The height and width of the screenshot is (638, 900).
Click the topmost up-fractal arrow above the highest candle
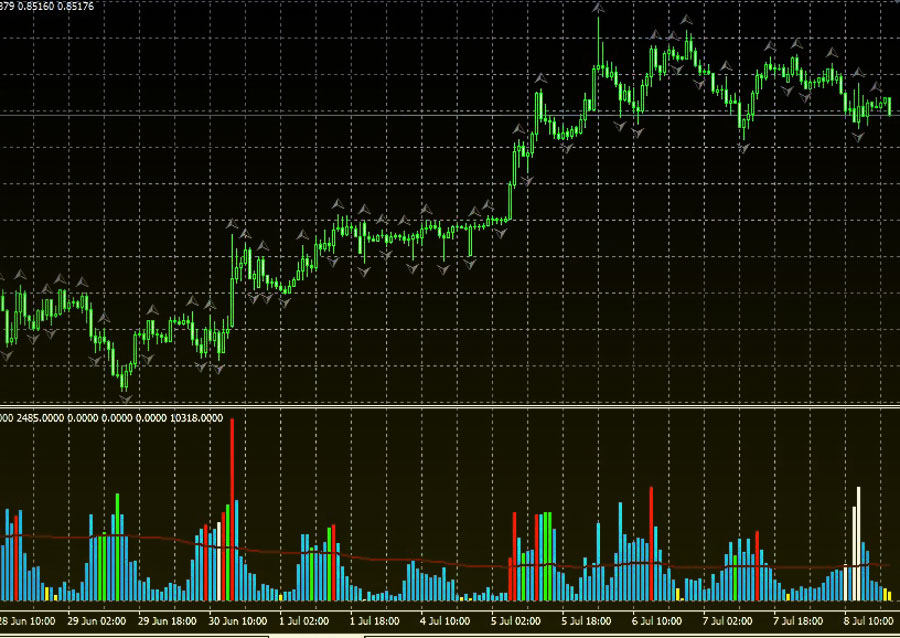point(598,8)
